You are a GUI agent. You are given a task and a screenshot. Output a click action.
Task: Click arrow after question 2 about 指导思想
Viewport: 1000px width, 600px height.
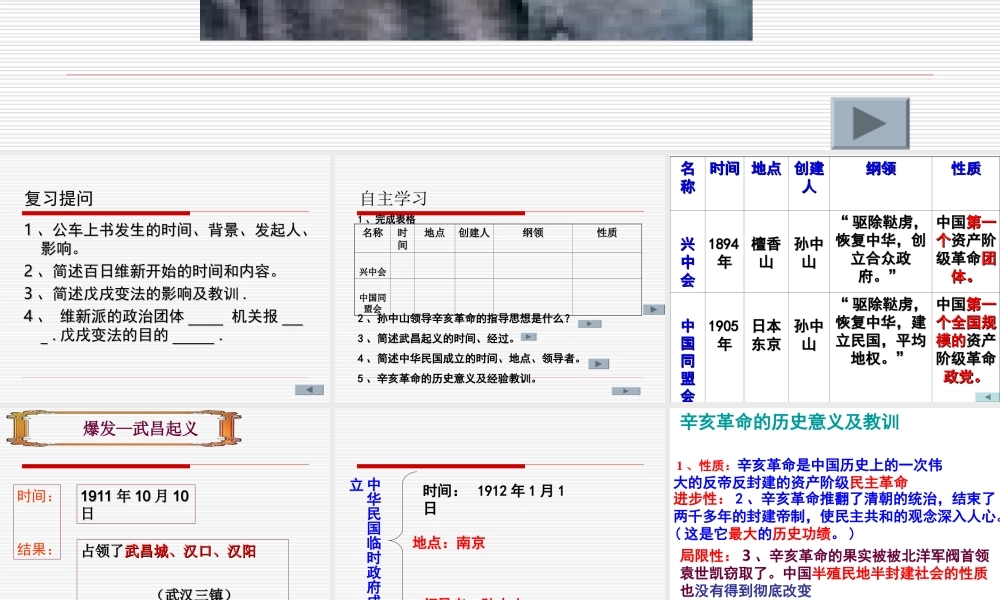pyautogui.click(x=589, y=324)
